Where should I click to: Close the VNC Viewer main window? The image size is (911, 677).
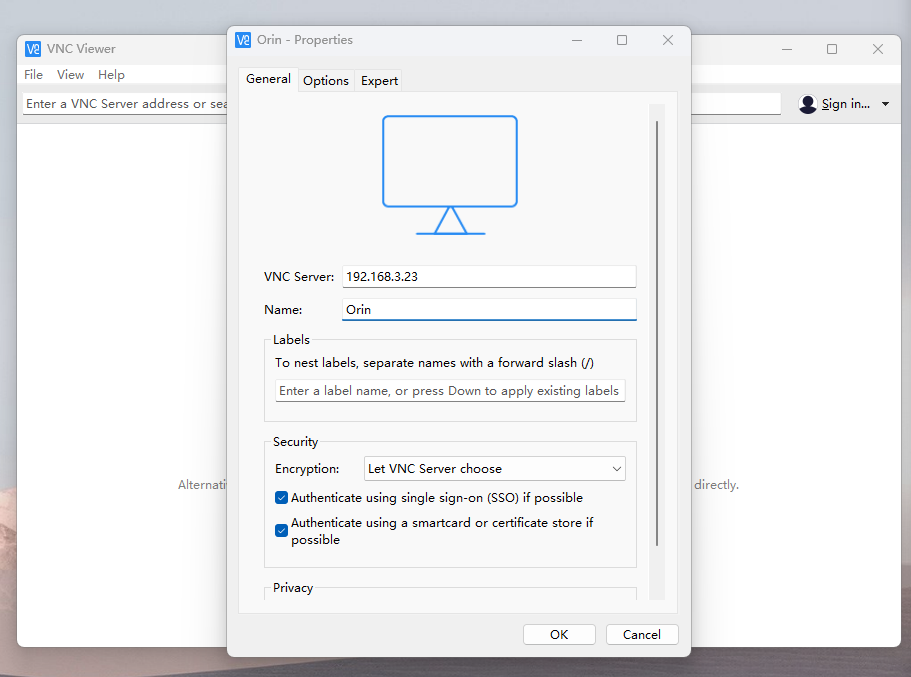[878, 49]
